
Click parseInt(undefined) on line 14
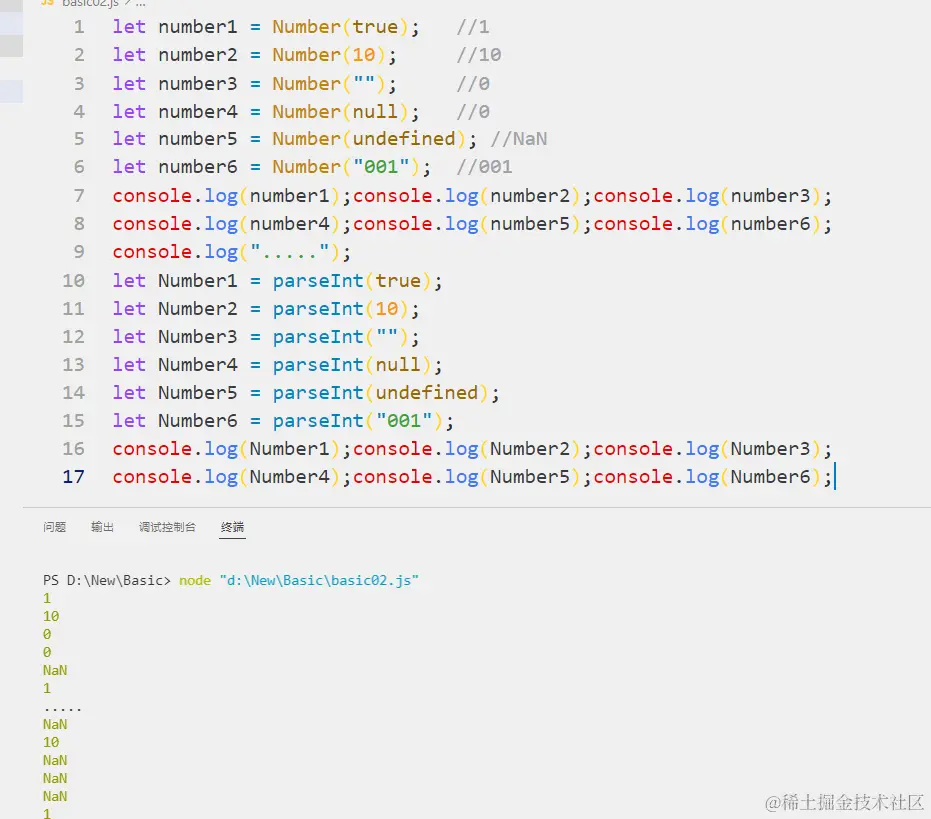pos(380,393)
